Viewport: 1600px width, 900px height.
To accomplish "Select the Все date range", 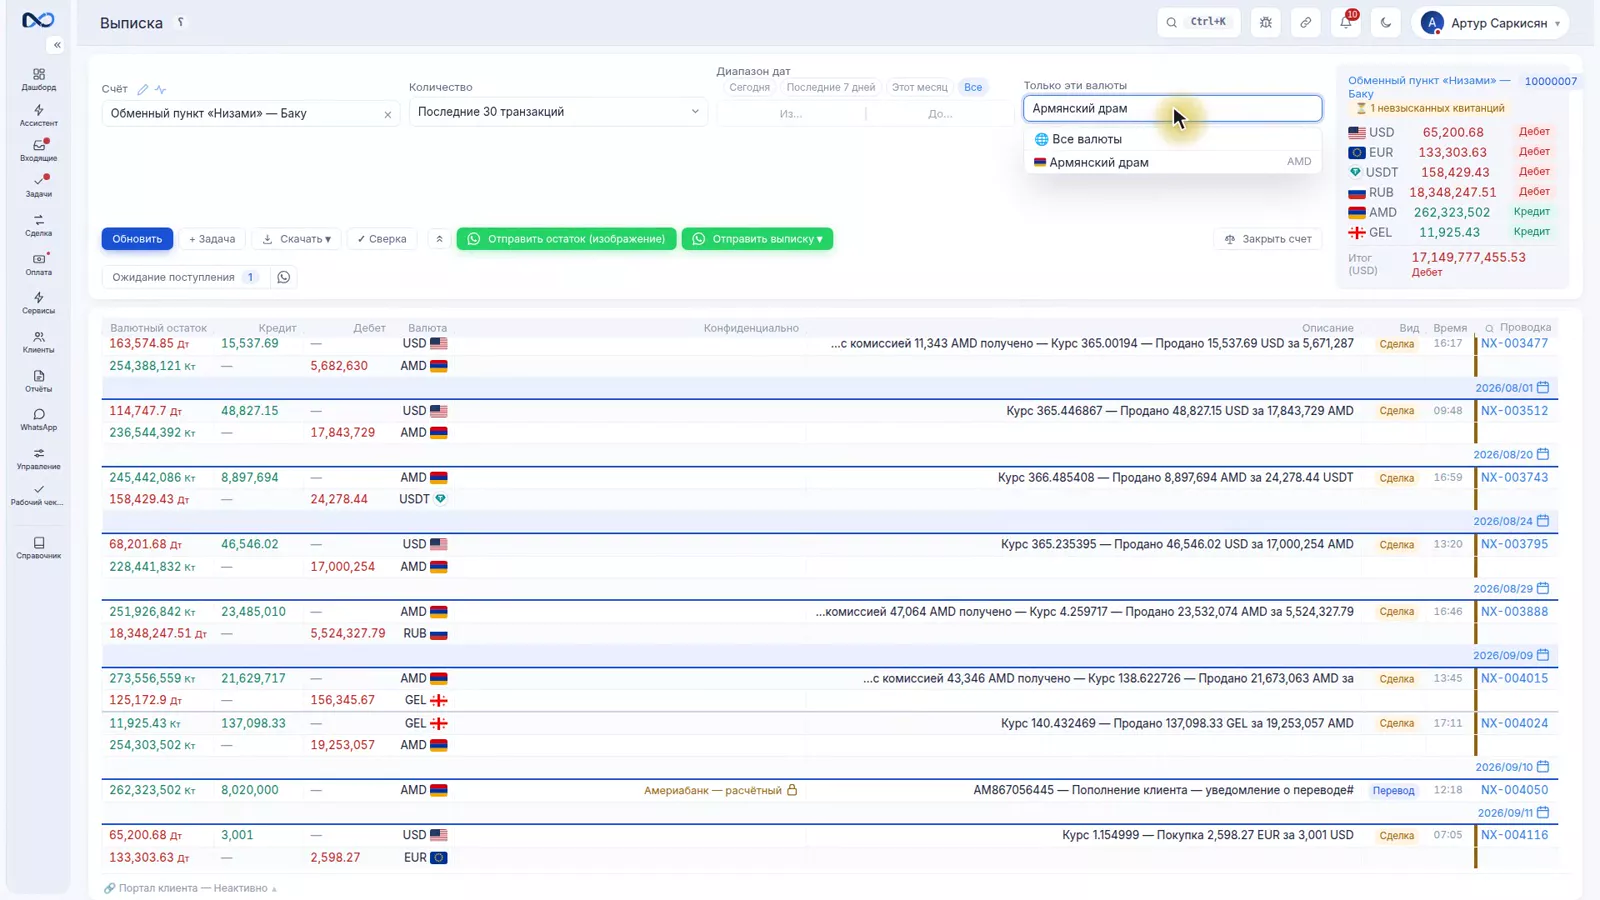I will (973, 87).
